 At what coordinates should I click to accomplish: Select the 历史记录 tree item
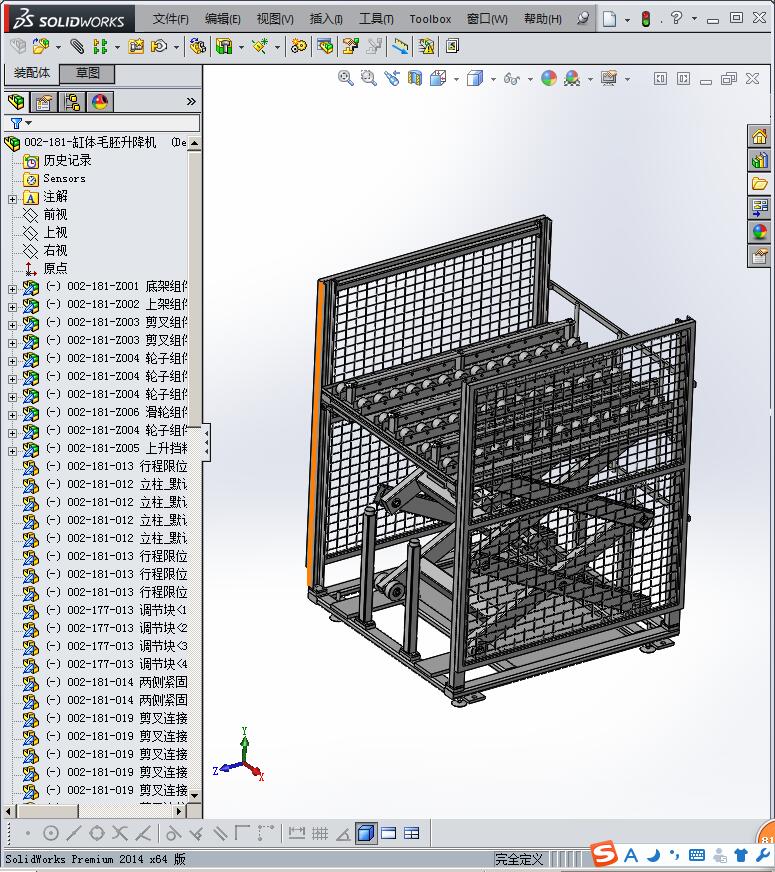(x=67, y=161)
